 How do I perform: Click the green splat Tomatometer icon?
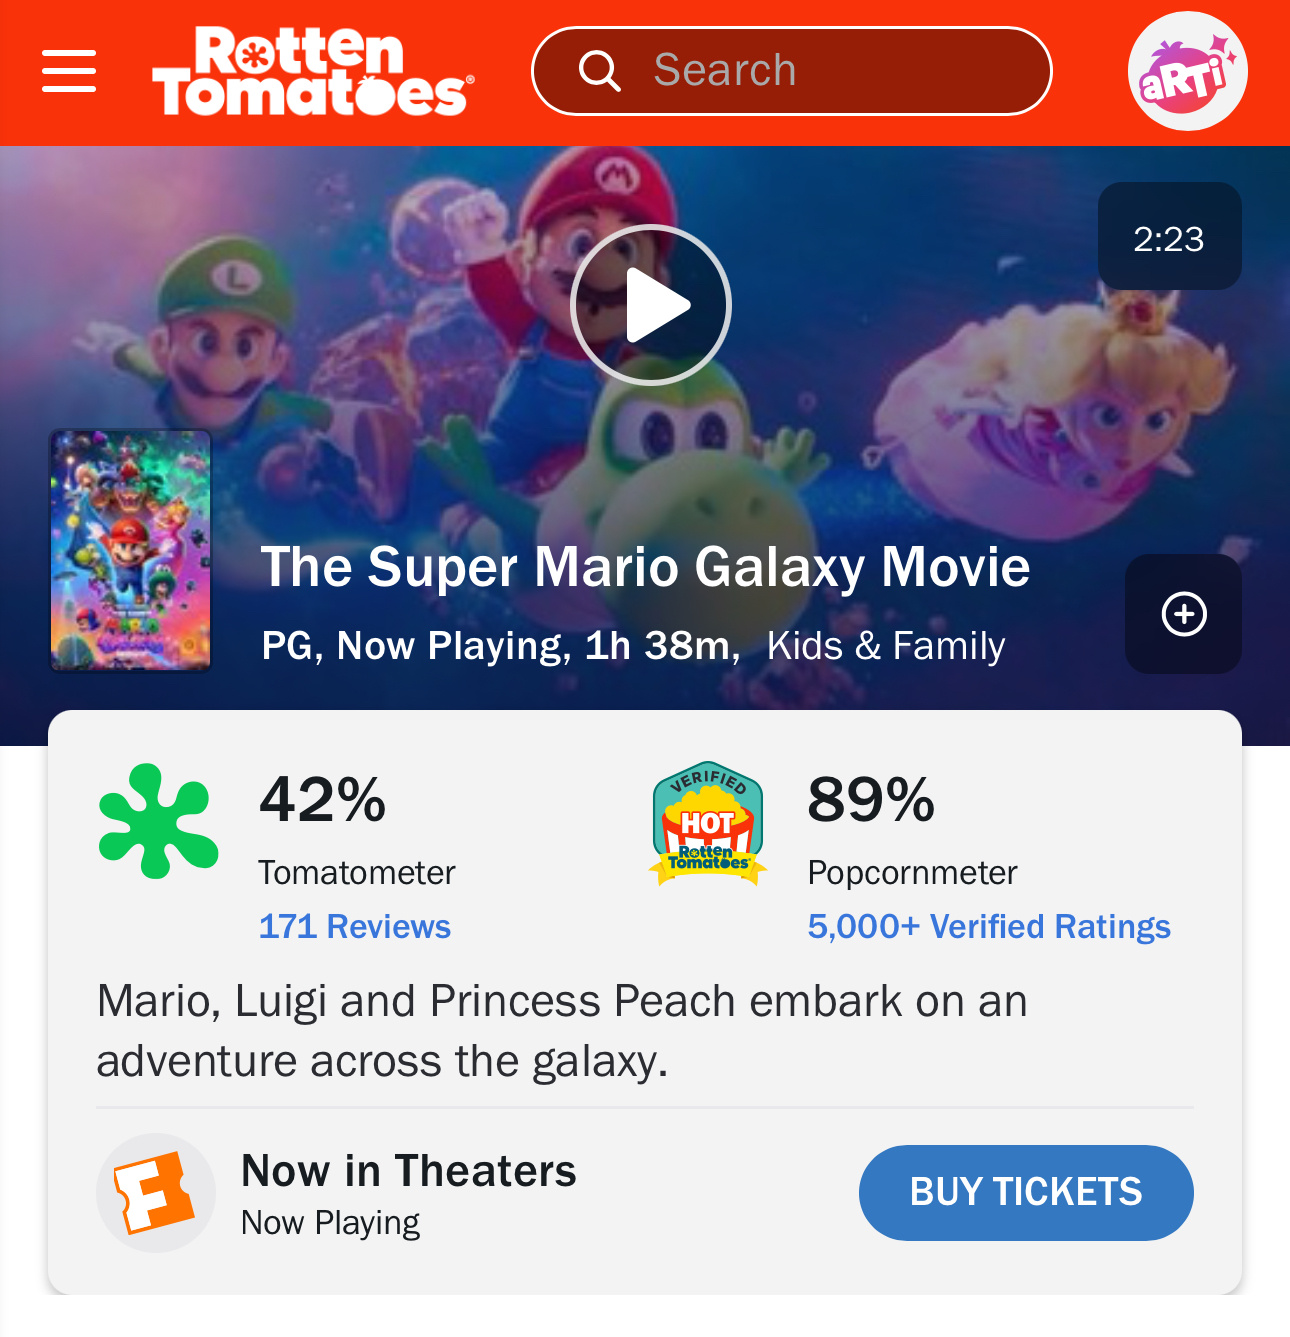158,821
